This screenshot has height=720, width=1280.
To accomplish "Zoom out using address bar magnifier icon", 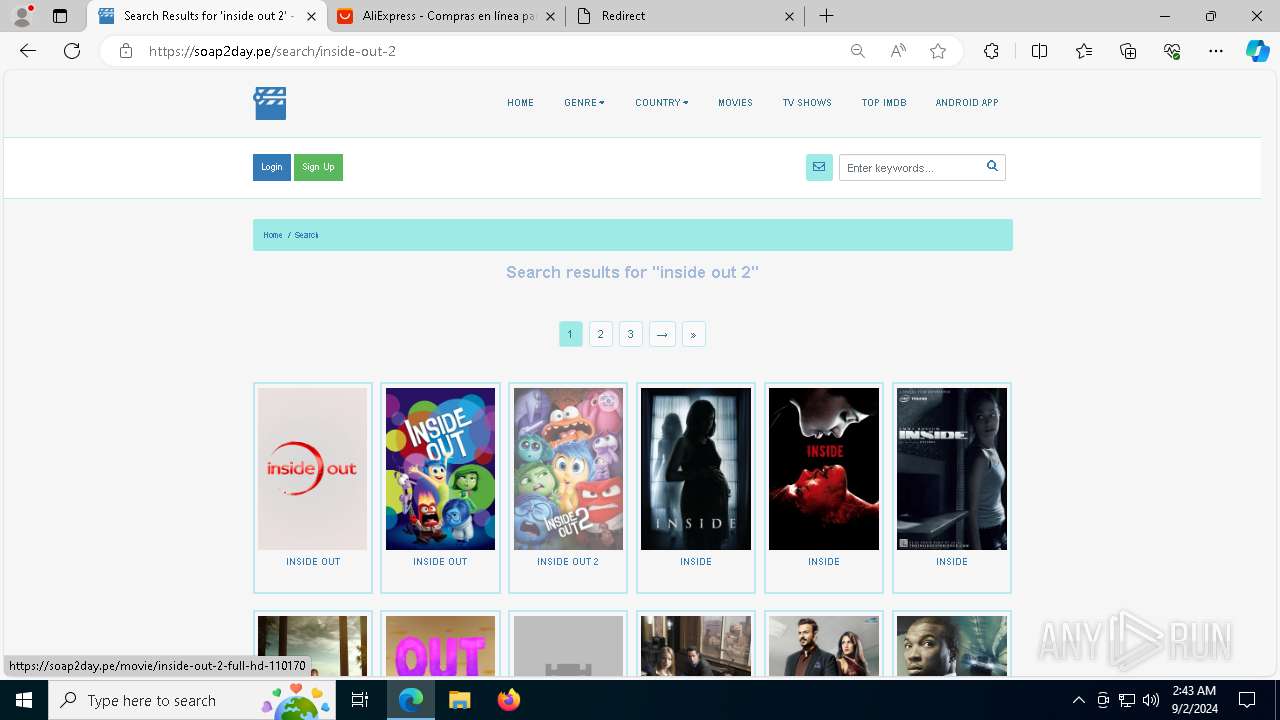I will click(857, 51).
